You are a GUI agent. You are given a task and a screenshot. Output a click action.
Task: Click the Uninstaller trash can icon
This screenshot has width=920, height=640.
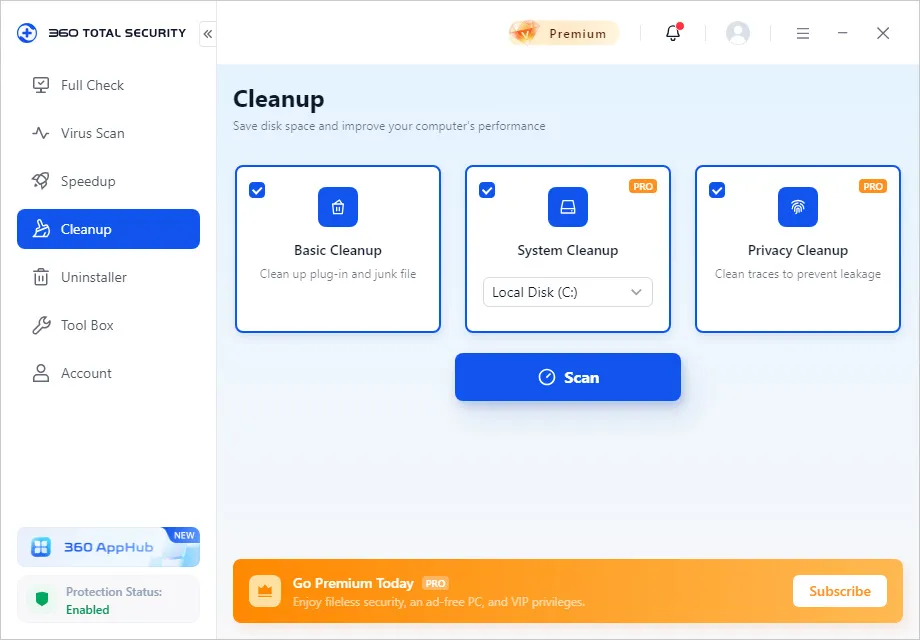tap(40, 277)
